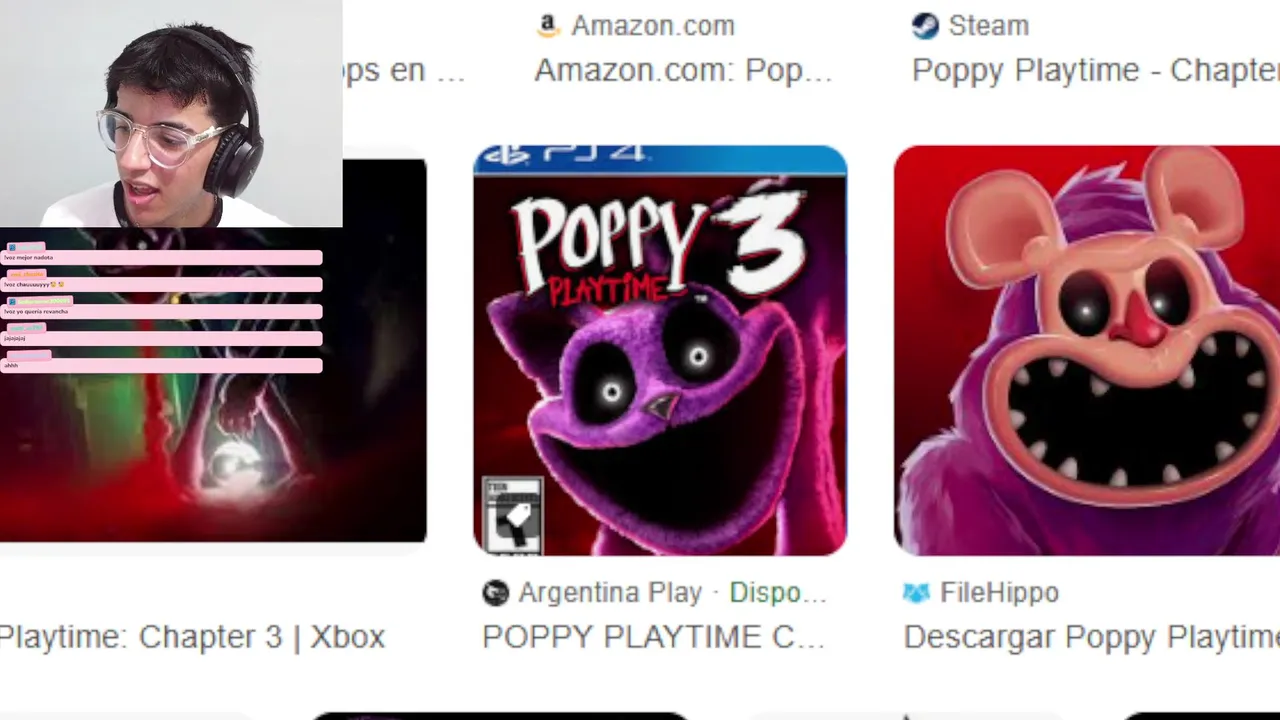Open the FileHippo source name link
Viewport: 1280px width, 720px height.
click(x=999, y=593)
